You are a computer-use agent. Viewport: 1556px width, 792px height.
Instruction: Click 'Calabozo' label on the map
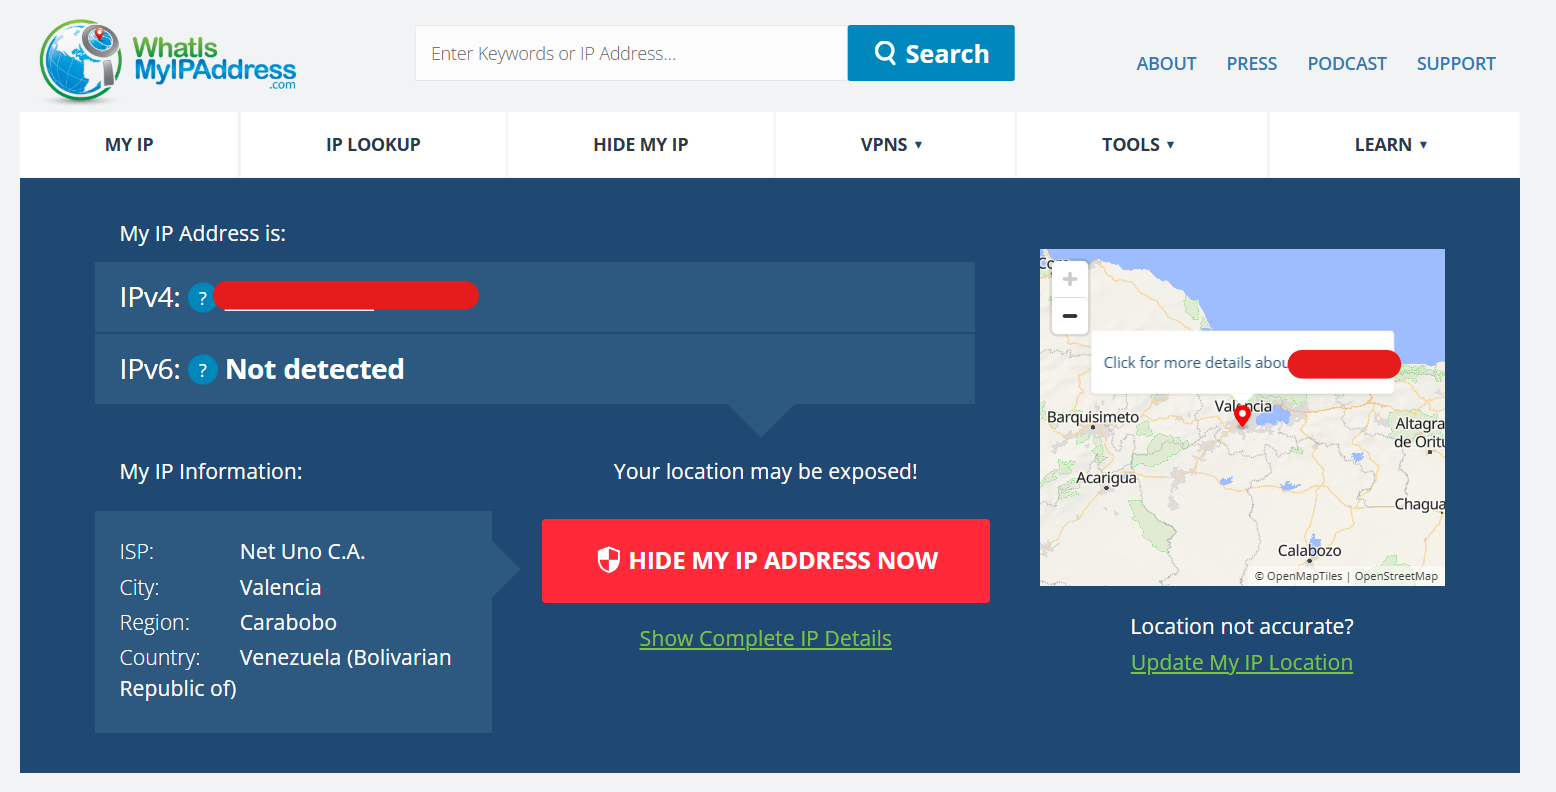1310,551
